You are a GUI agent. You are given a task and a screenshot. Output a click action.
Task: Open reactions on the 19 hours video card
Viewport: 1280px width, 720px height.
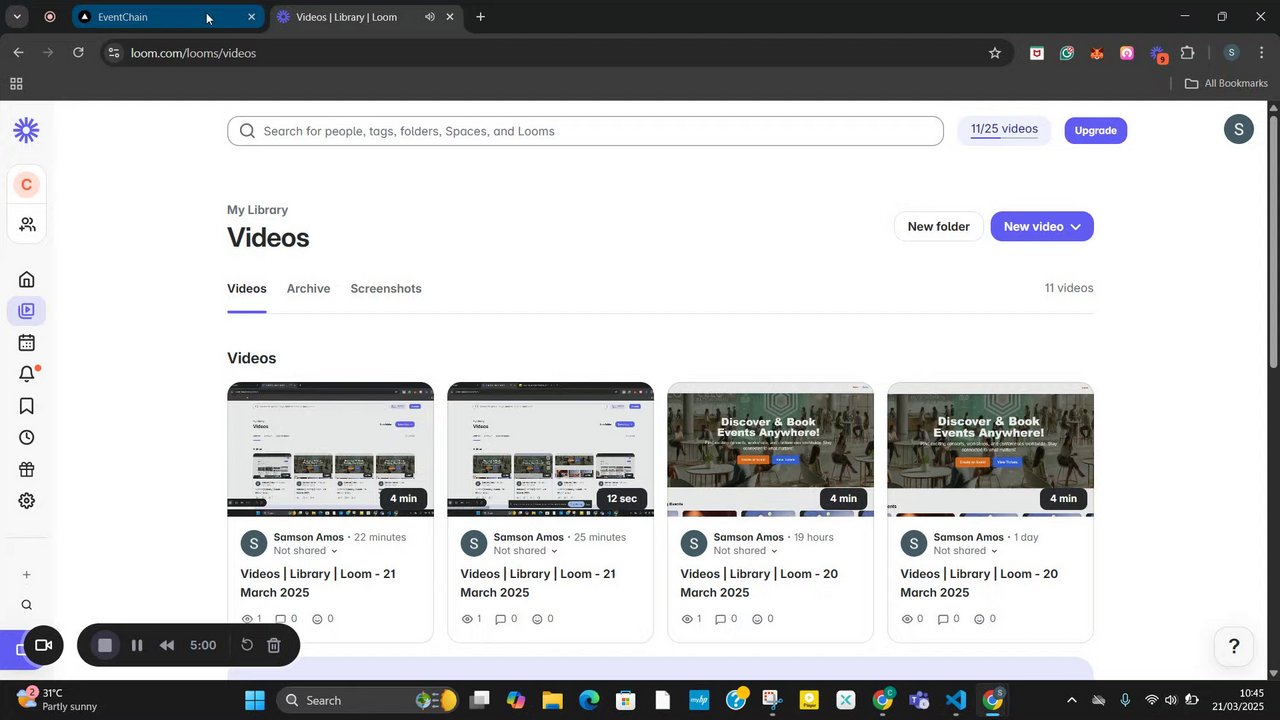(763, 619)
